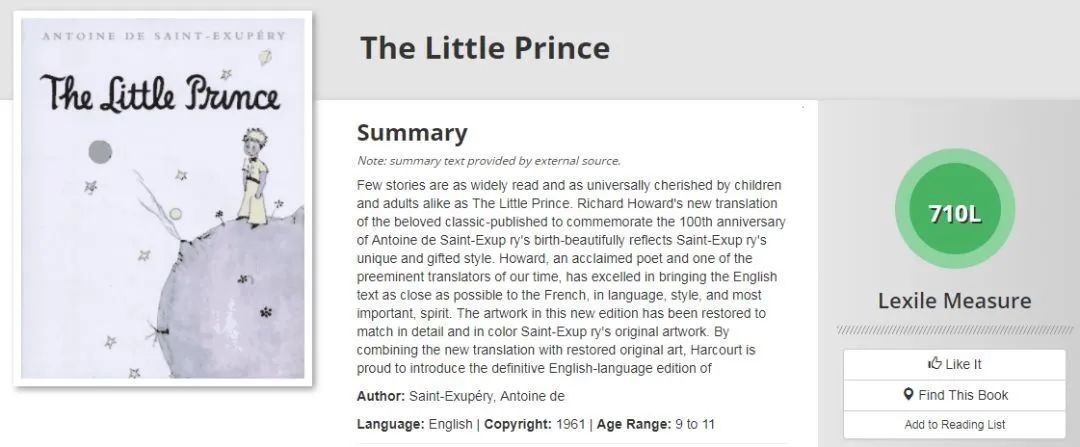Screen dimensions: 1080x447
Task: Click the Lexile Measure label
Action: 954,300
